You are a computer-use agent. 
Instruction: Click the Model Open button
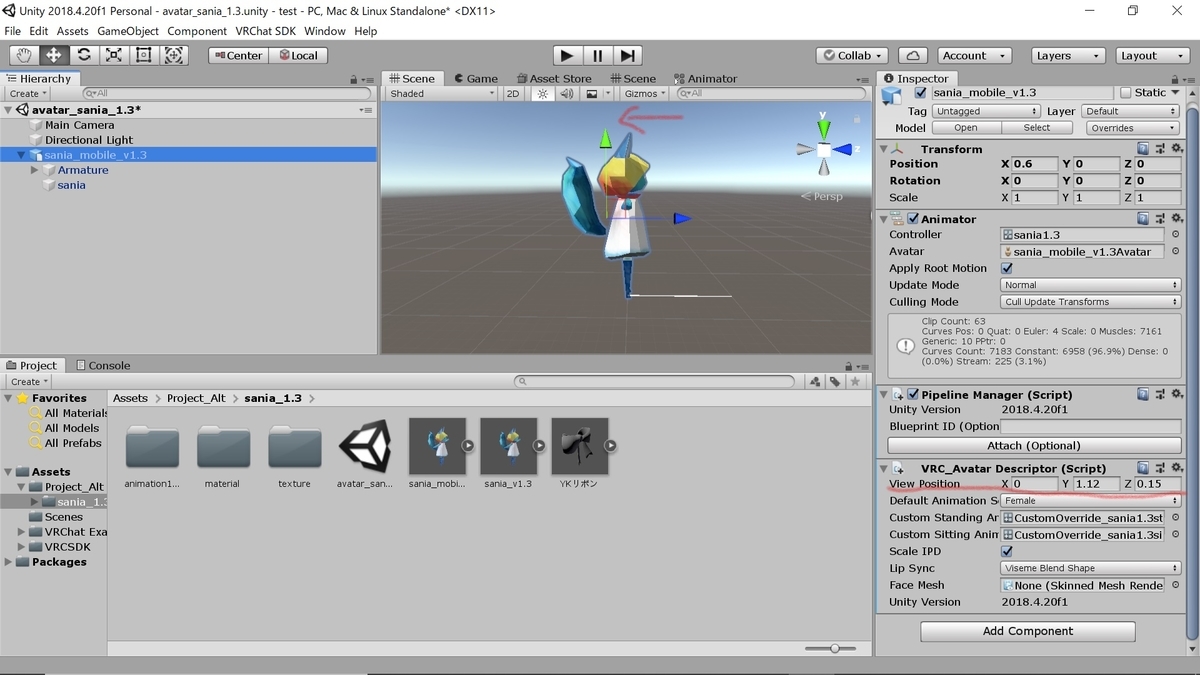point(965,128)
